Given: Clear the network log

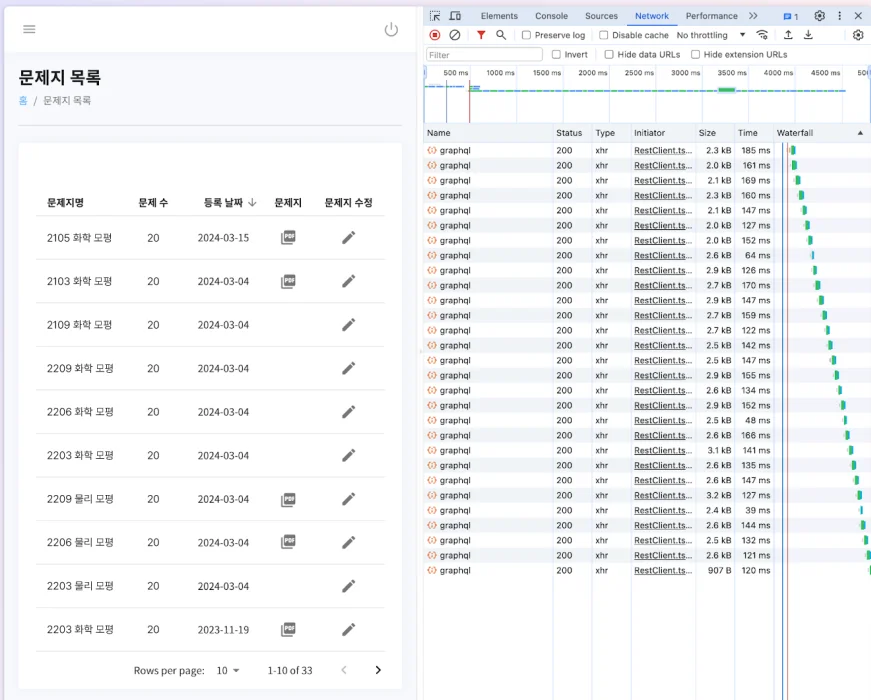Looking at the screenshot, I should pyautogui.click(x=455, y=35).
